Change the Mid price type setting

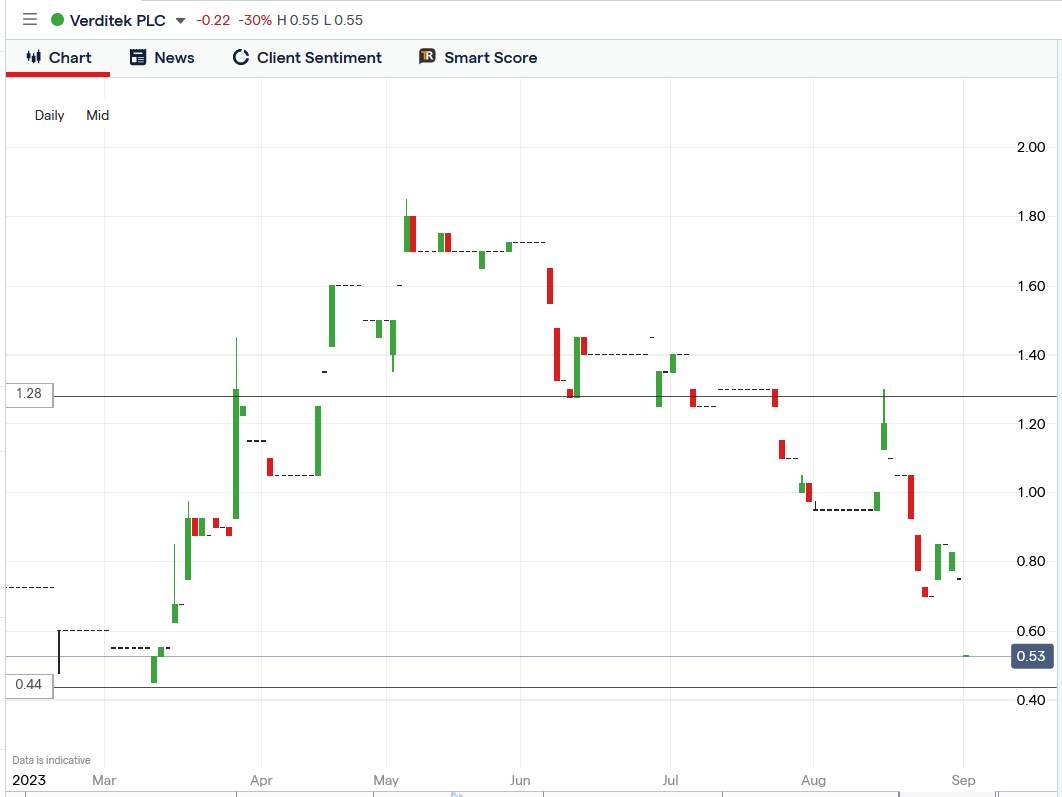click(98, 115)
